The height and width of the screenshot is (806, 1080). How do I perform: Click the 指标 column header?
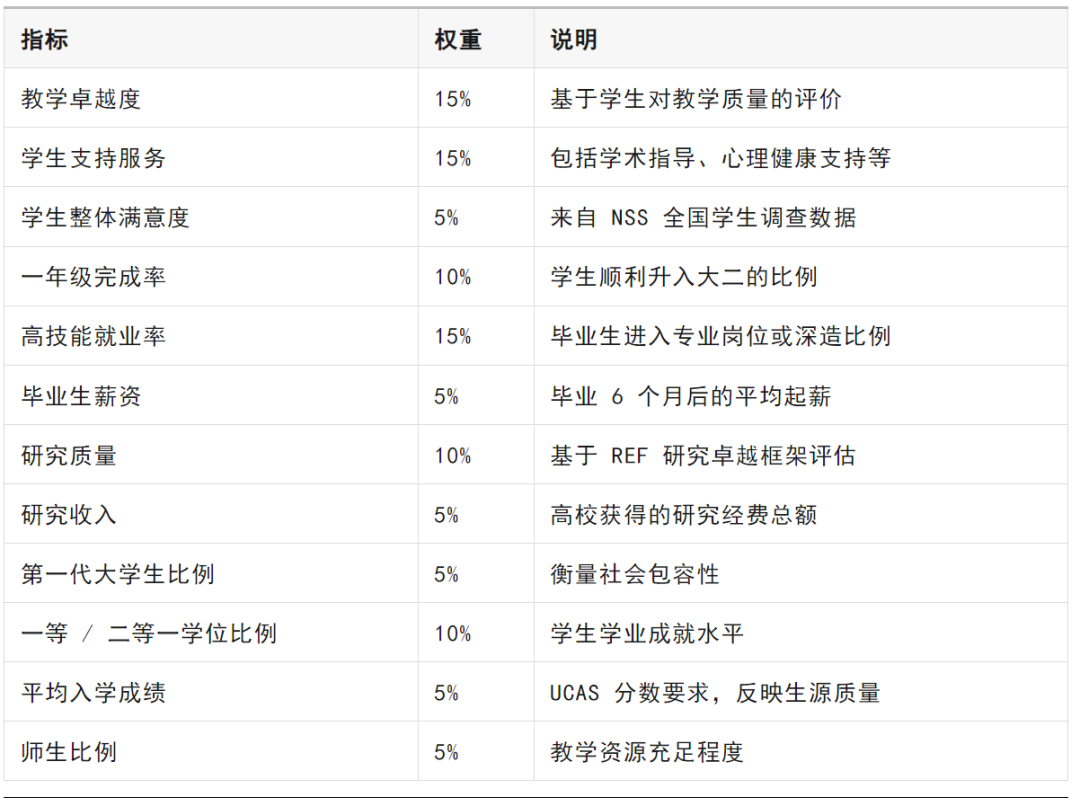(45, 39)
